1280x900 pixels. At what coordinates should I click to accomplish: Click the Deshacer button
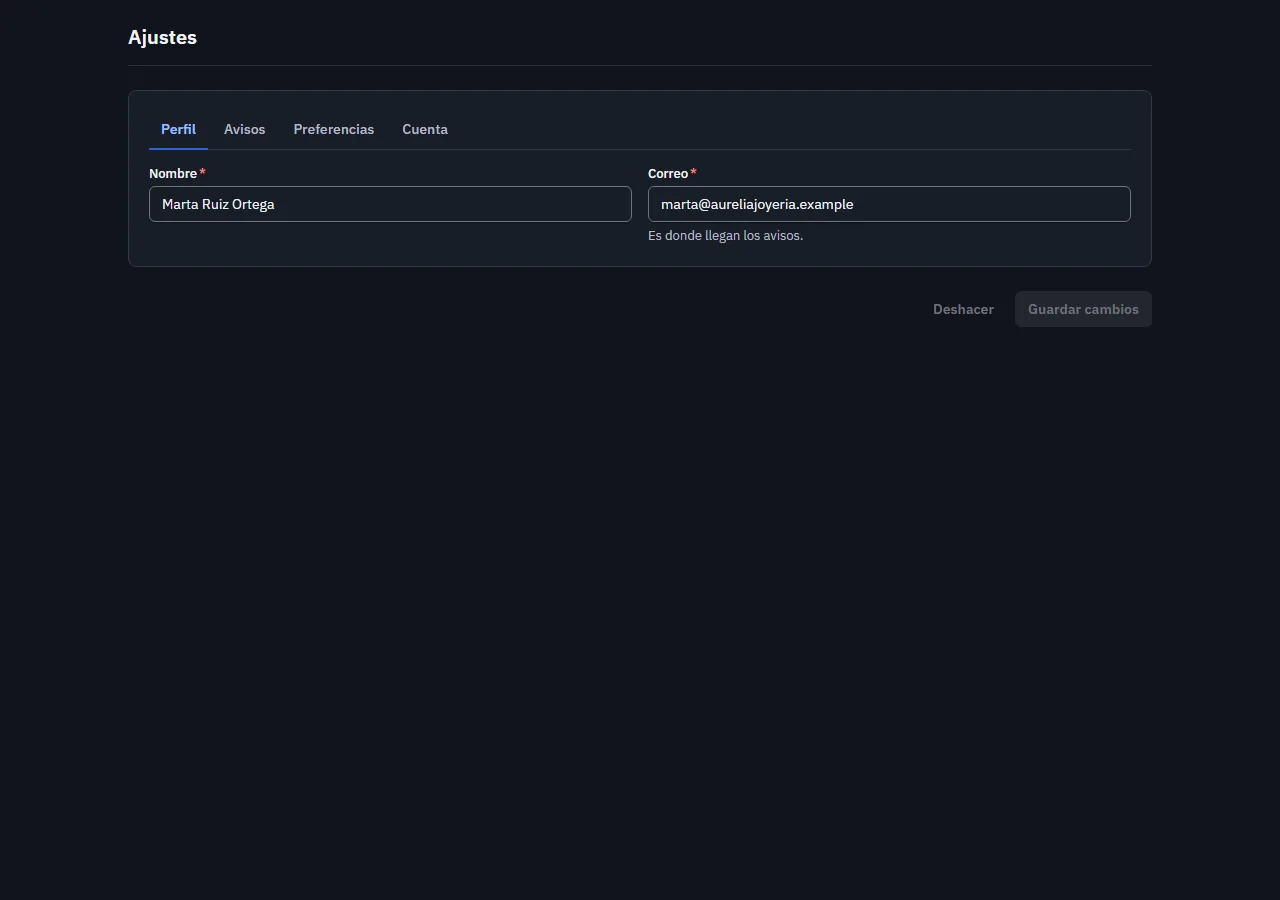963,309
